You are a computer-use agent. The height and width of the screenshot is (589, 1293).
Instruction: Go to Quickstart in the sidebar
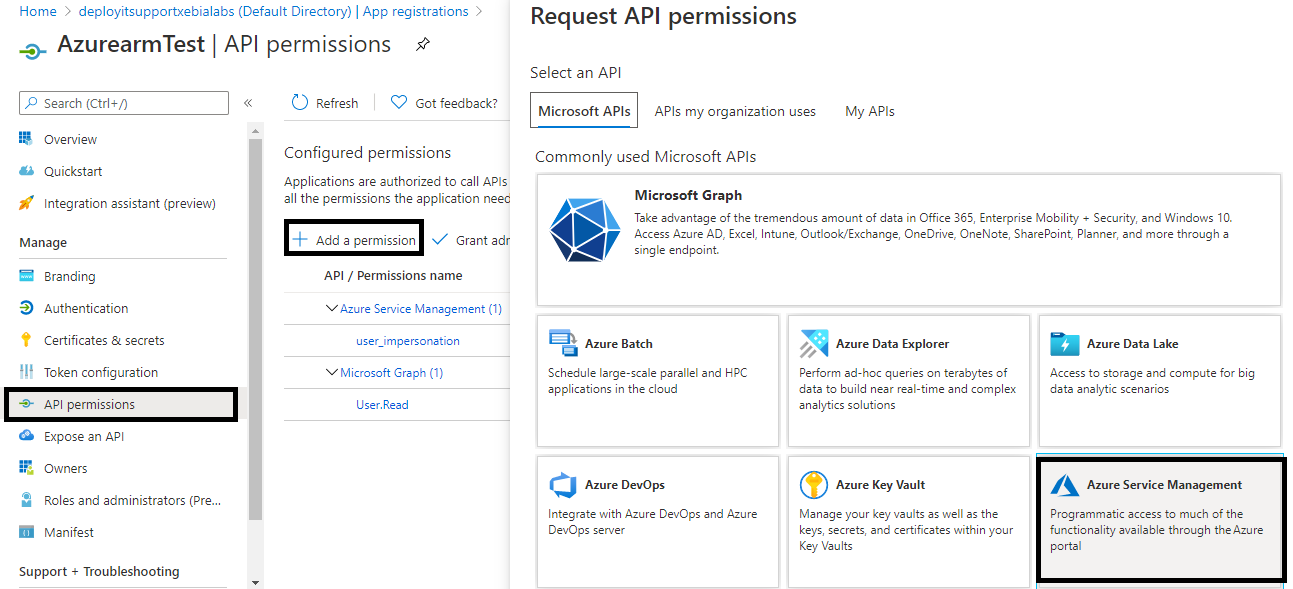click(73, 171)
